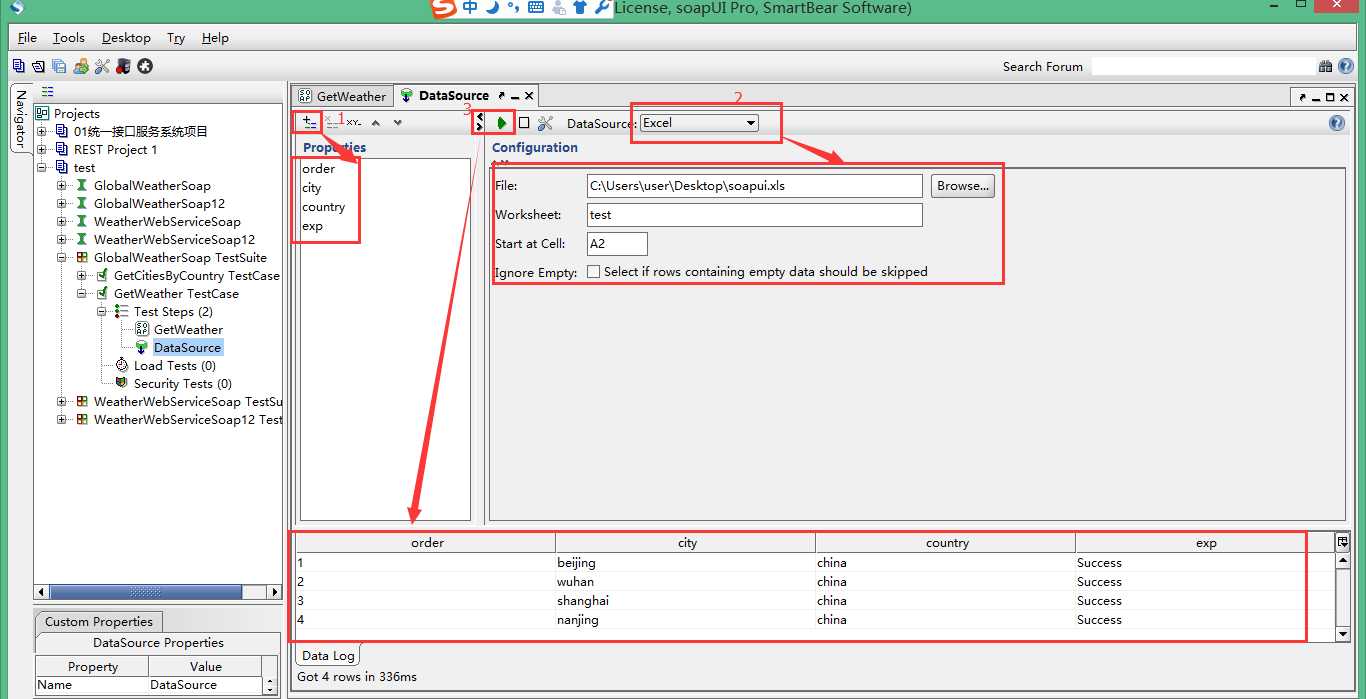The width and height of the screenshot is (1366, 699).
Task: Close the DataSource tab with X
Action: (529, 96)
